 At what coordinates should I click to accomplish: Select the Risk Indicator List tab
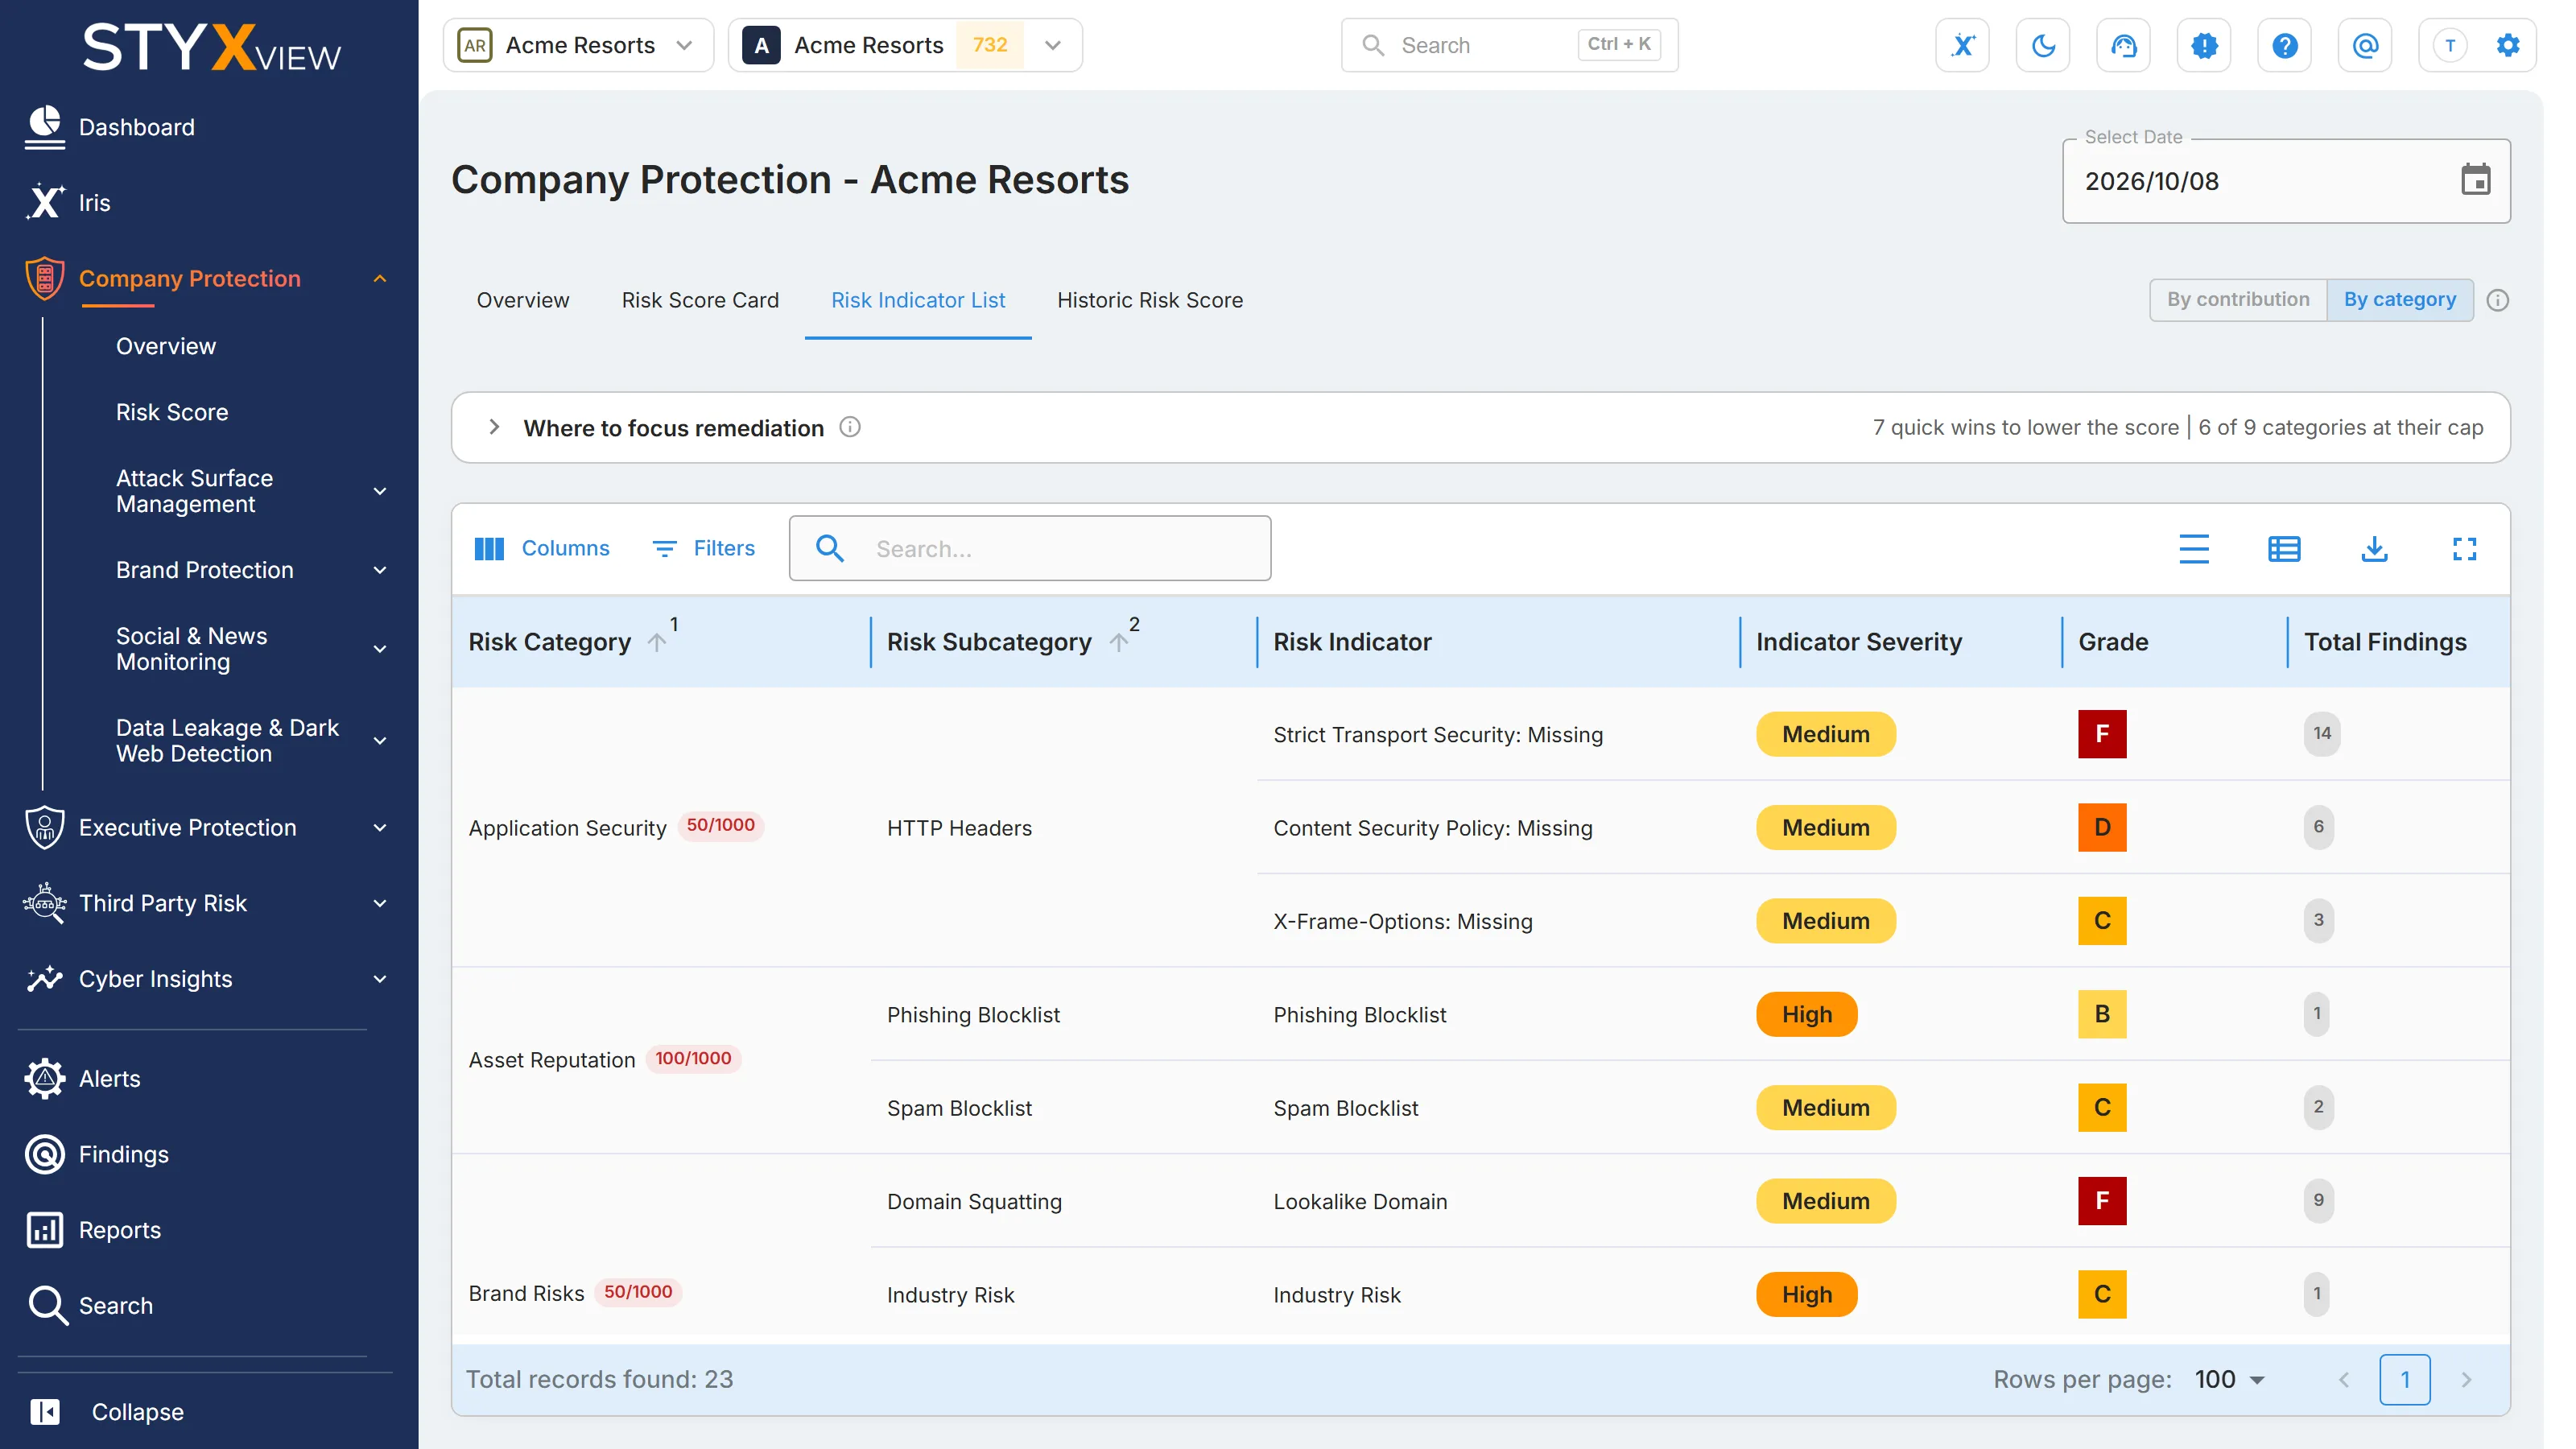tap(918, 300)
